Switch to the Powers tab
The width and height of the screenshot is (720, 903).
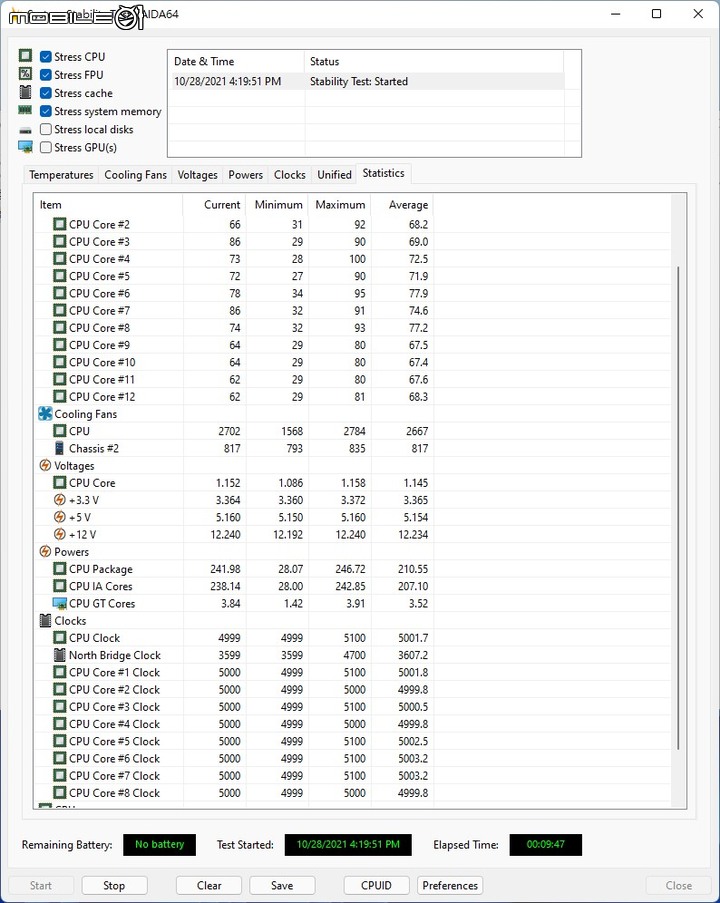pyautogui.click(x=245, y=174)
